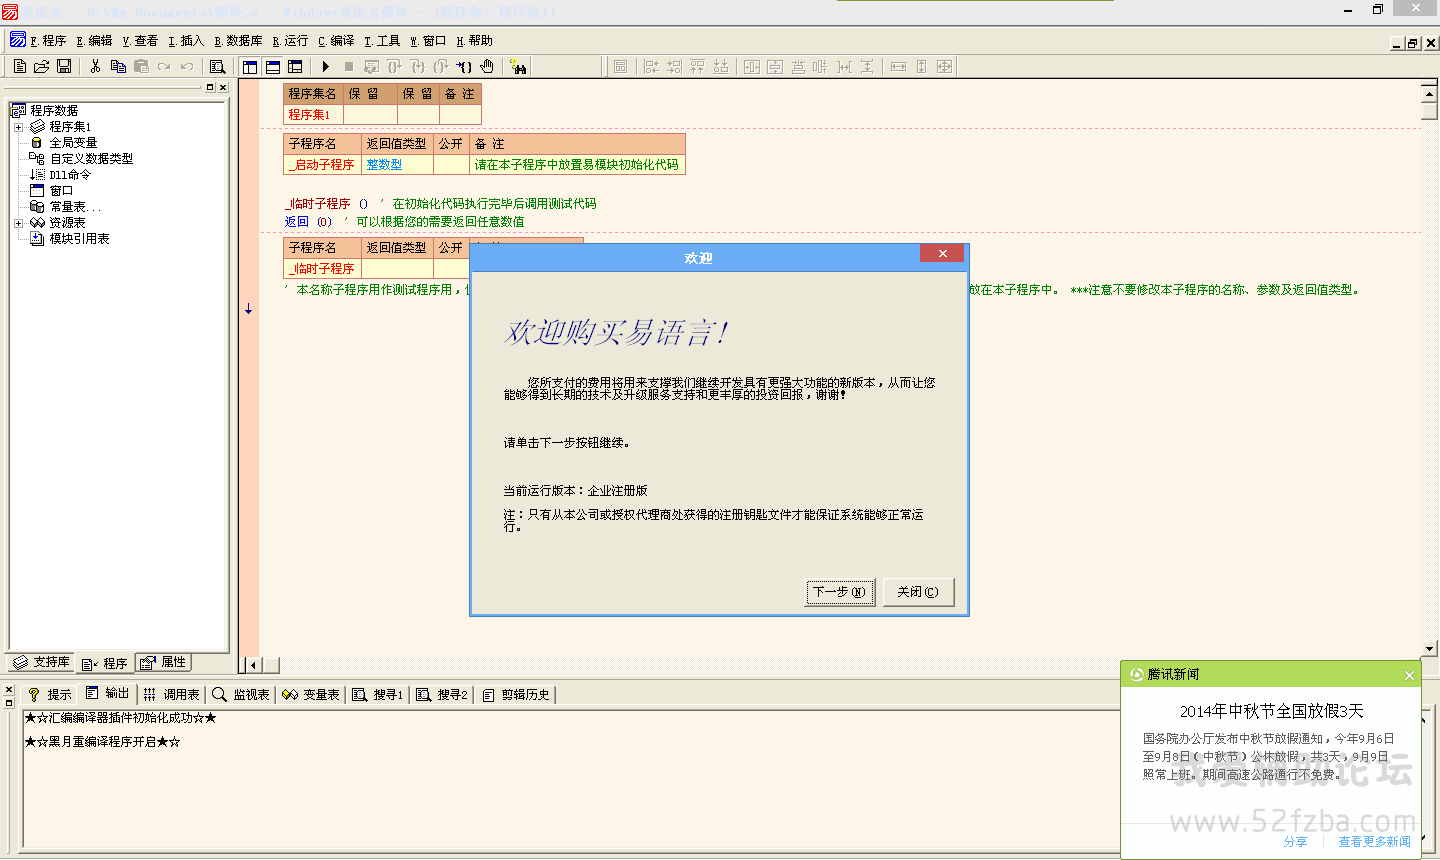Open the 工具 menu

click(x=382, y=41)
